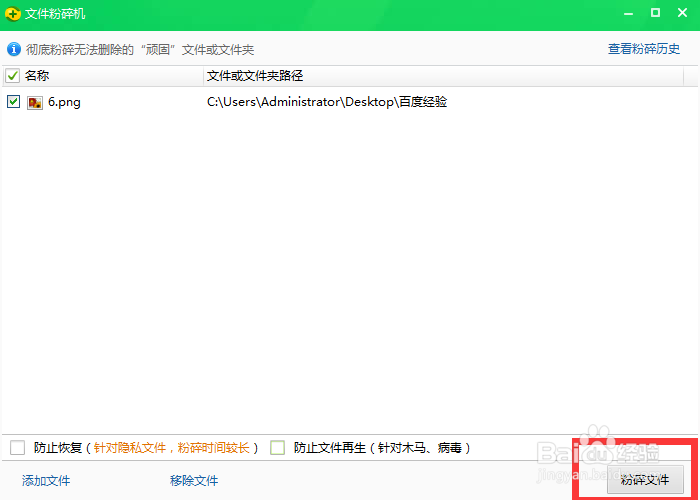Click the 防止文件再生 label text
This screenshot has width=700, height=500.
pyautogui.click(x=330, y=447)
